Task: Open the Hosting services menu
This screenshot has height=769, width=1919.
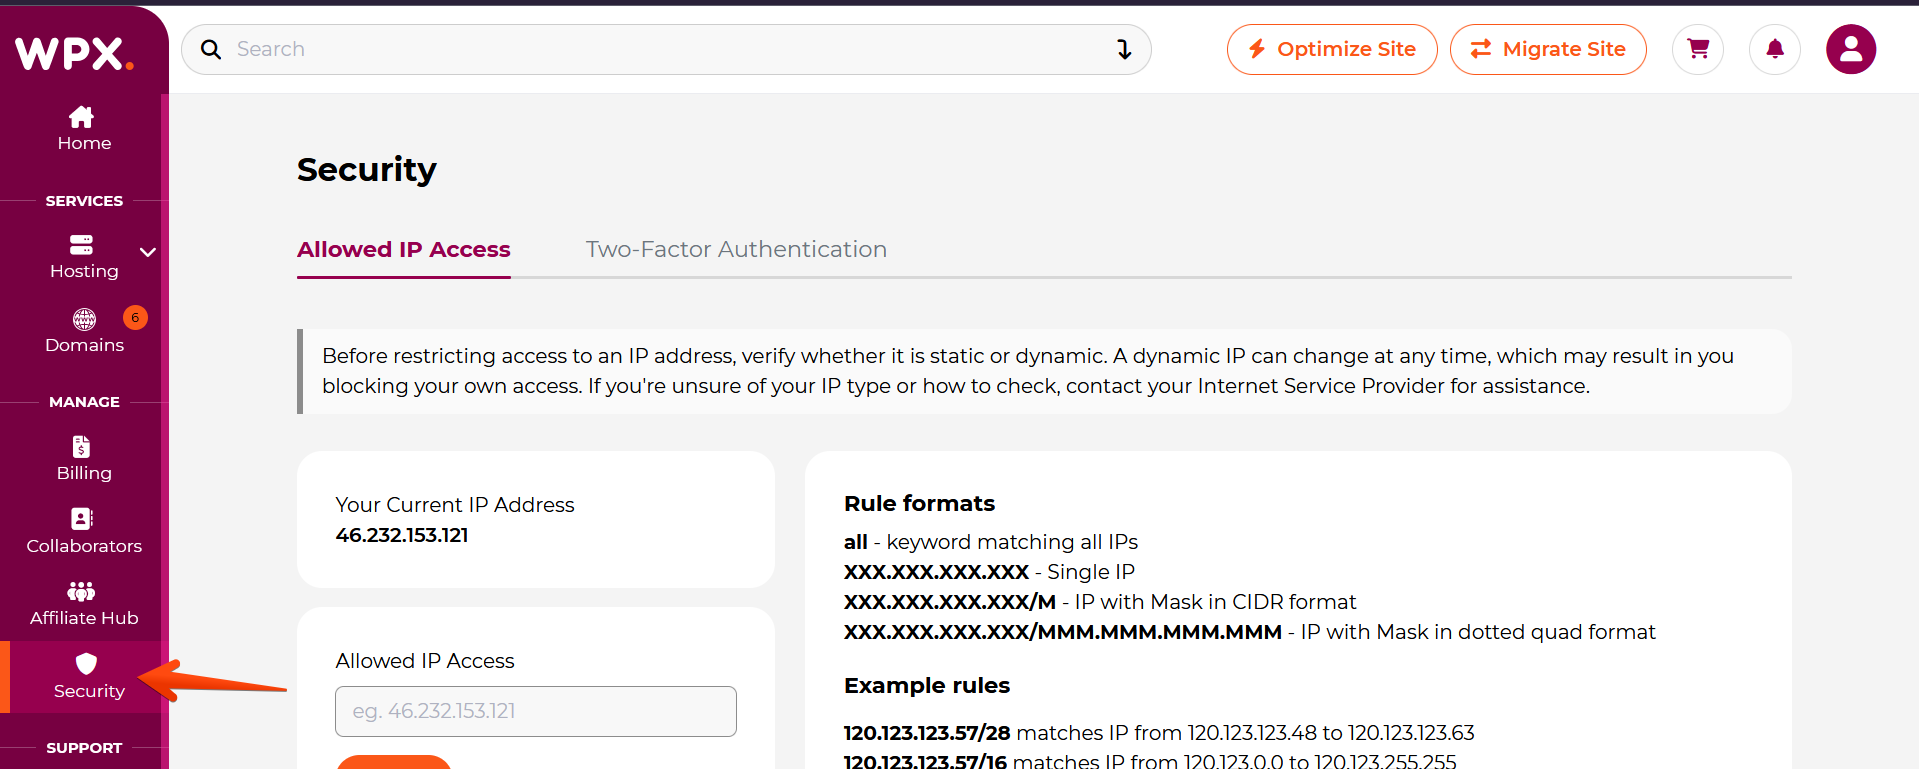Action: click(83, 257)
